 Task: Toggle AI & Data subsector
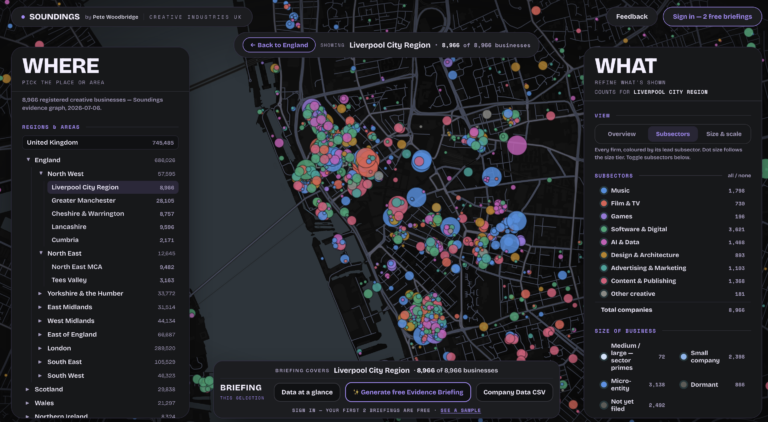[672, 242]
